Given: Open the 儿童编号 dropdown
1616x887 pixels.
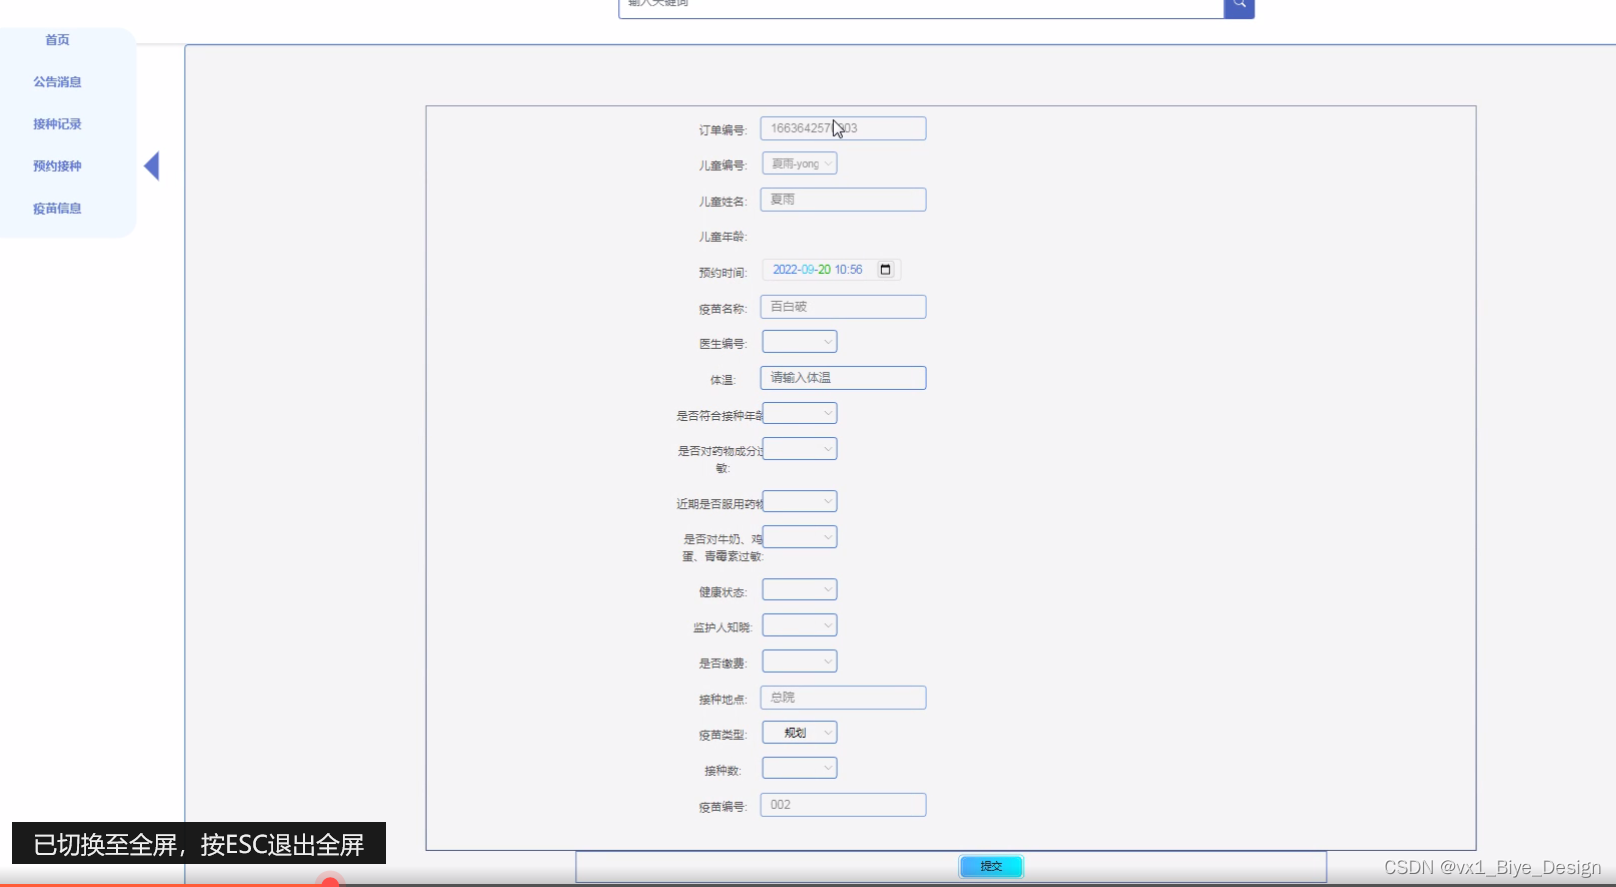Looking at the screenshot, I should coord(800,163).
